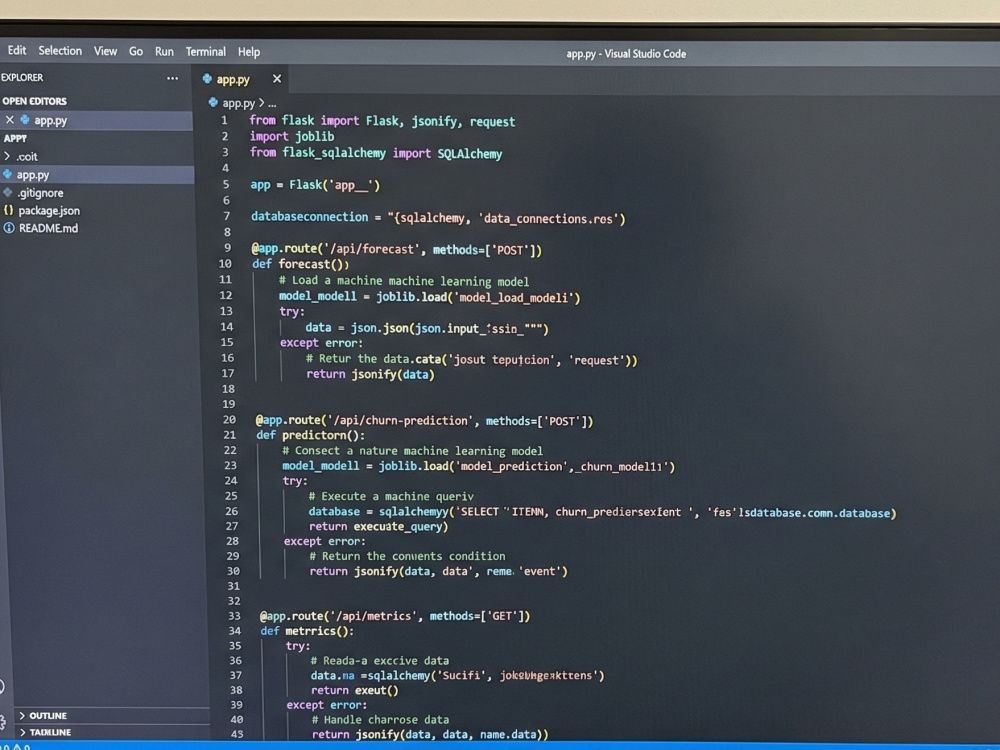
Task: Open the Terminal menu
Action: click(x=205, y=52)
